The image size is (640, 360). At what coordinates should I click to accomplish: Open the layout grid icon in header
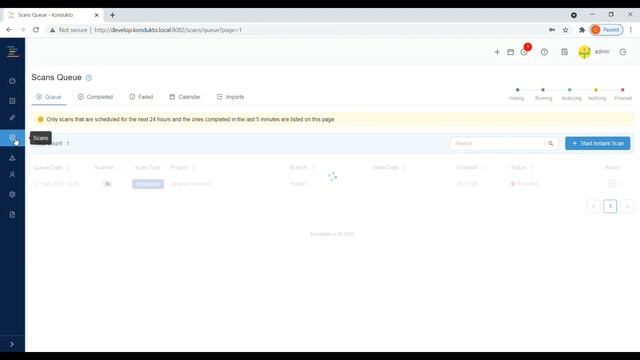coord(564,52)
